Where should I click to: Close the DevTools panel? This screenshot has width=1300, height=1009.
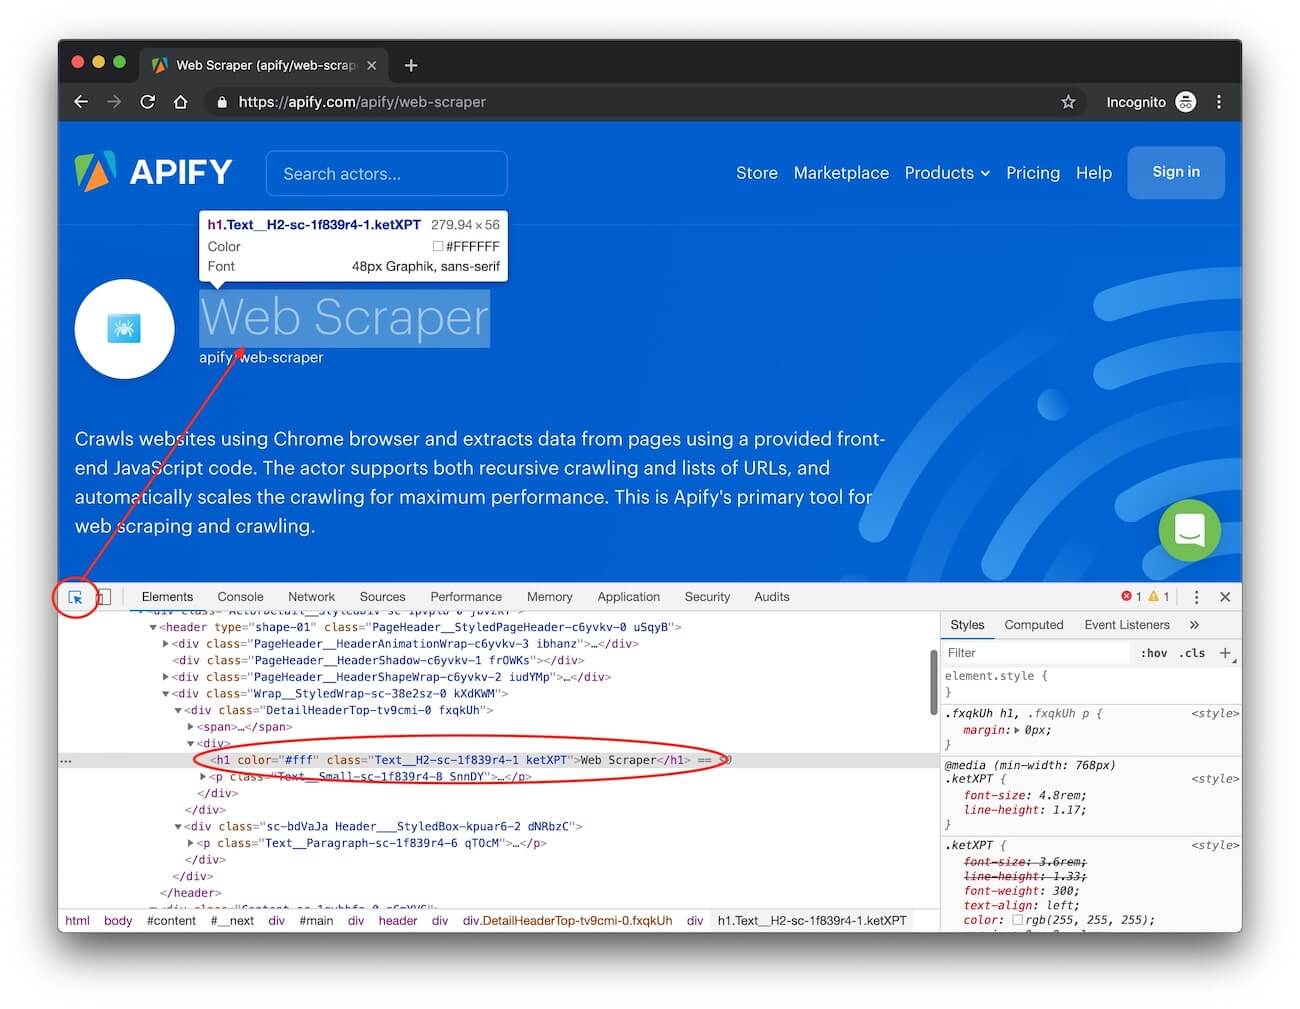pos(1225,597)
